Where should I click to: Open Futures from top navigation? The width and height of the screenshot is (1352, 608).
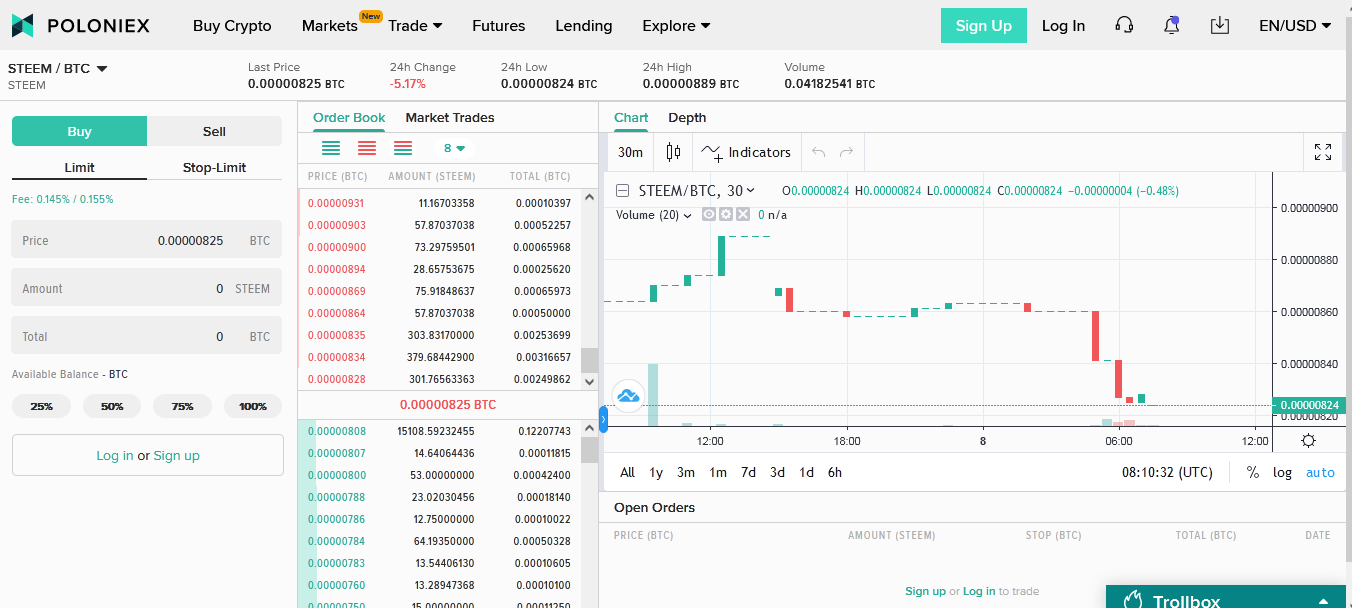coord(498,26)
